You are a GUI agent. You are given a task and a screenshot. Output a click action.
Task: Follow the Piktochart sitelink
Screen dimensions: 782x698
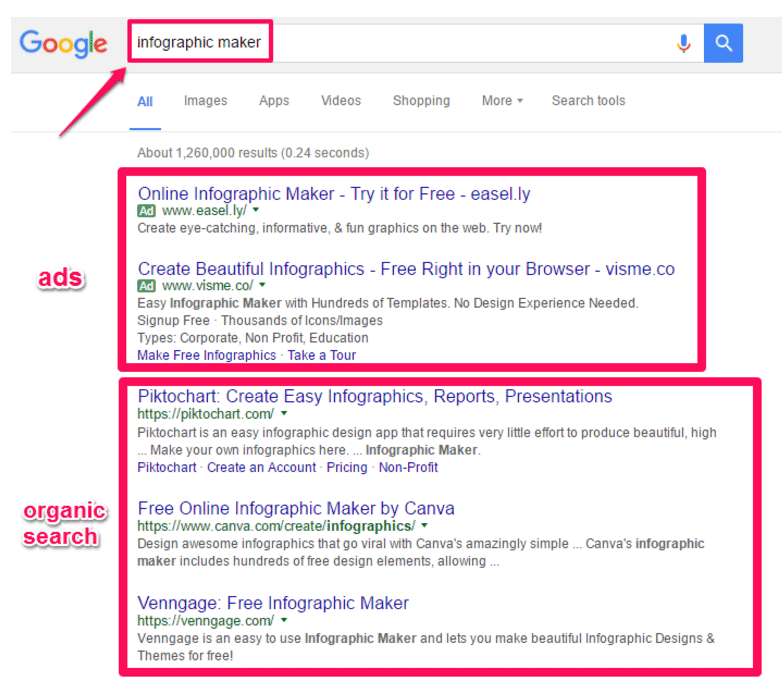point(167,468)
